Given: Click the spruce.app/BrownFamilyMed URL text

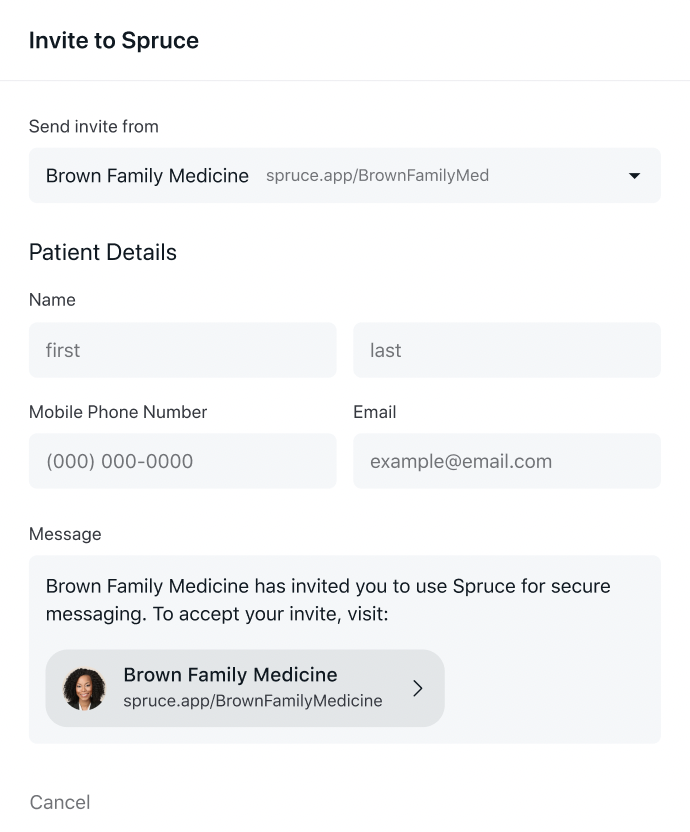Looking at the screenshot, I should click(x=377, y=175).
